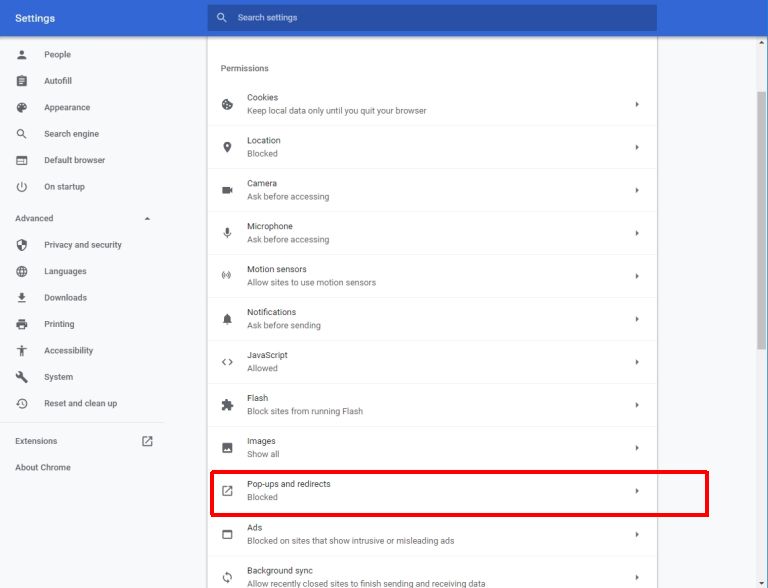Open On startup settings
768x588 pixels.
point(64,187)
